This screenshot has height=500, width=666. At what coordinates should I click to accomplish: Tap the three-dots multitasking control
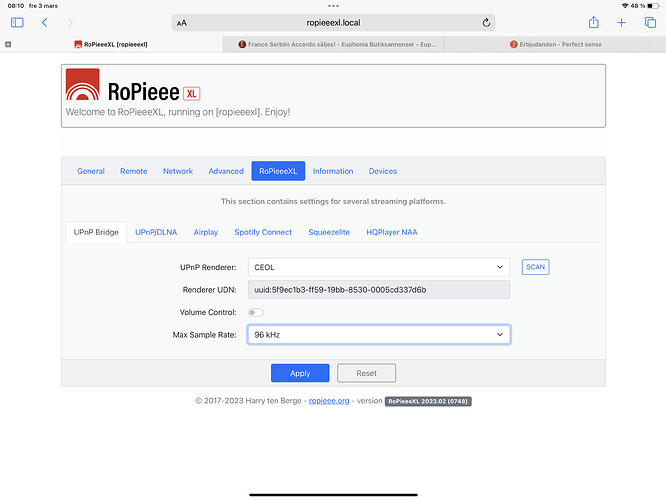[333, 6]
